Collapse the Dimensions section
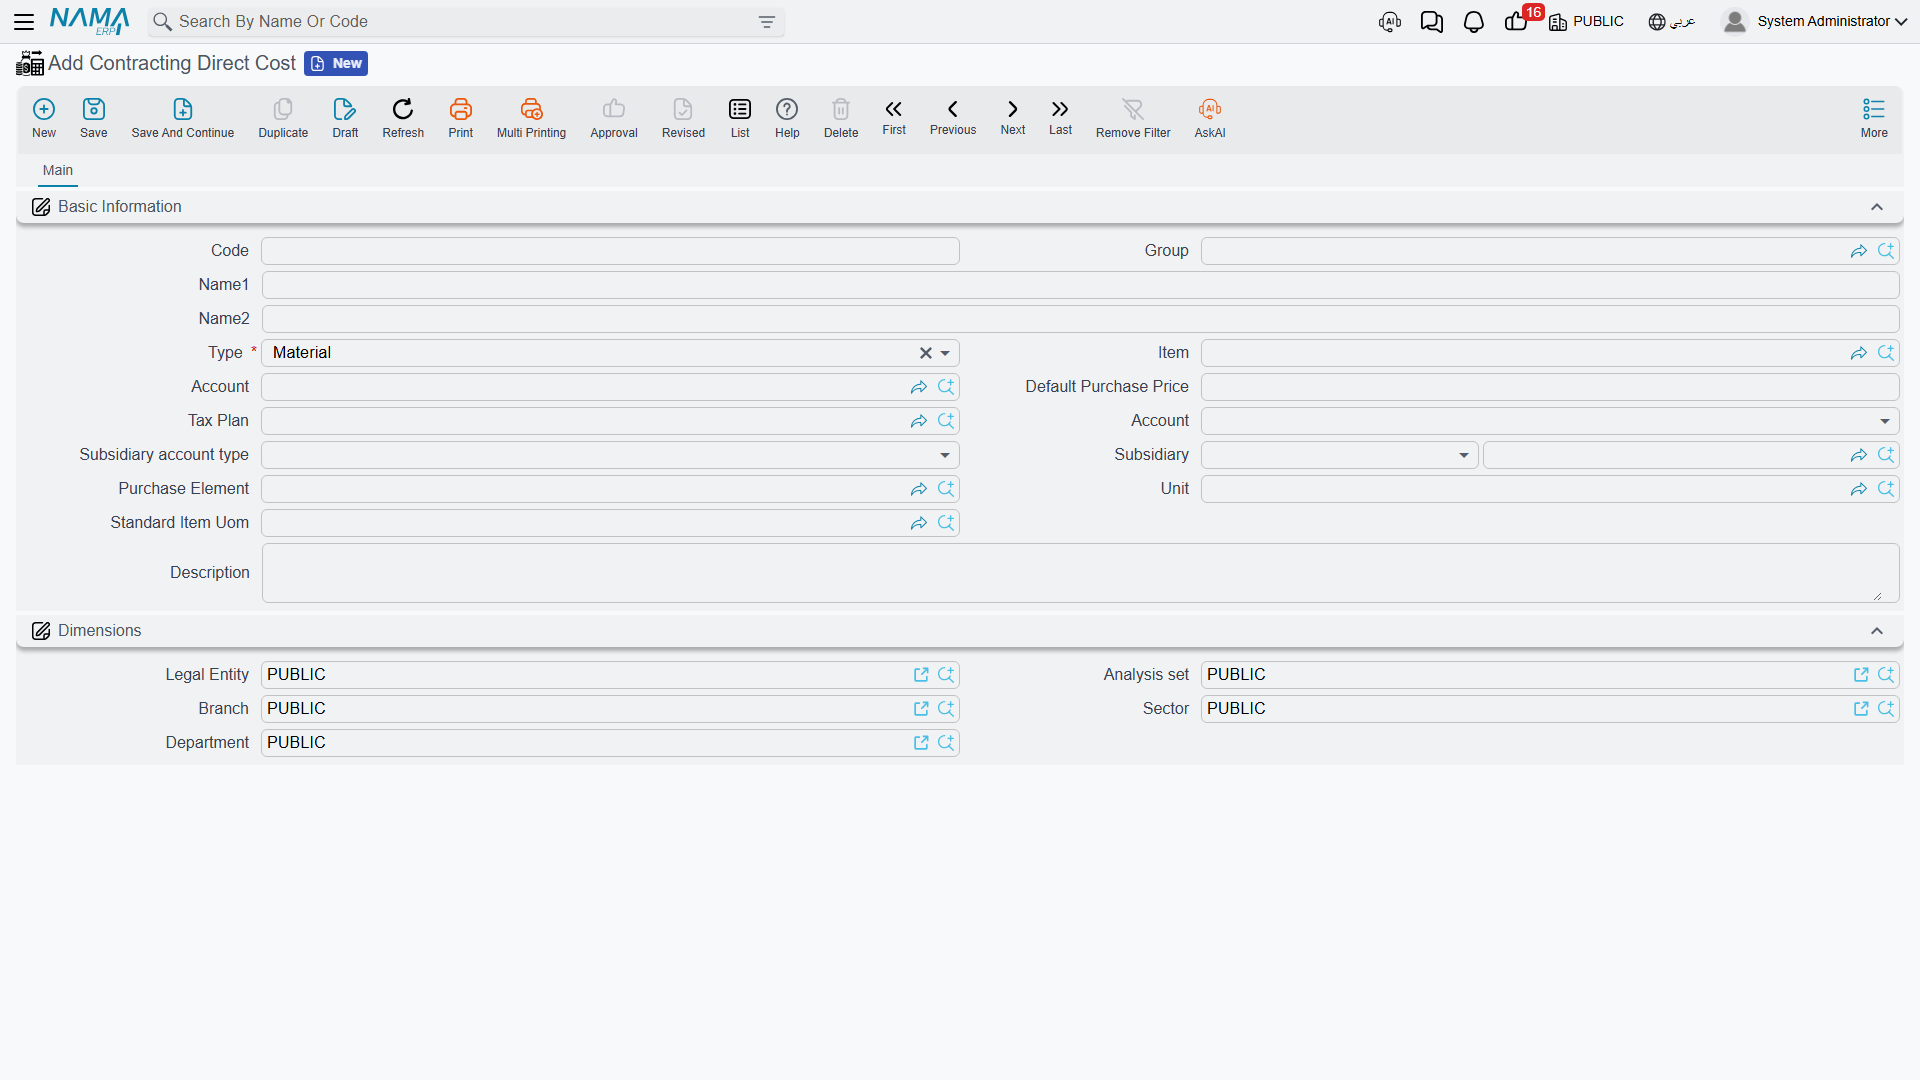This screenshot has width=1920, height=1080. (x=1877, y=631)
